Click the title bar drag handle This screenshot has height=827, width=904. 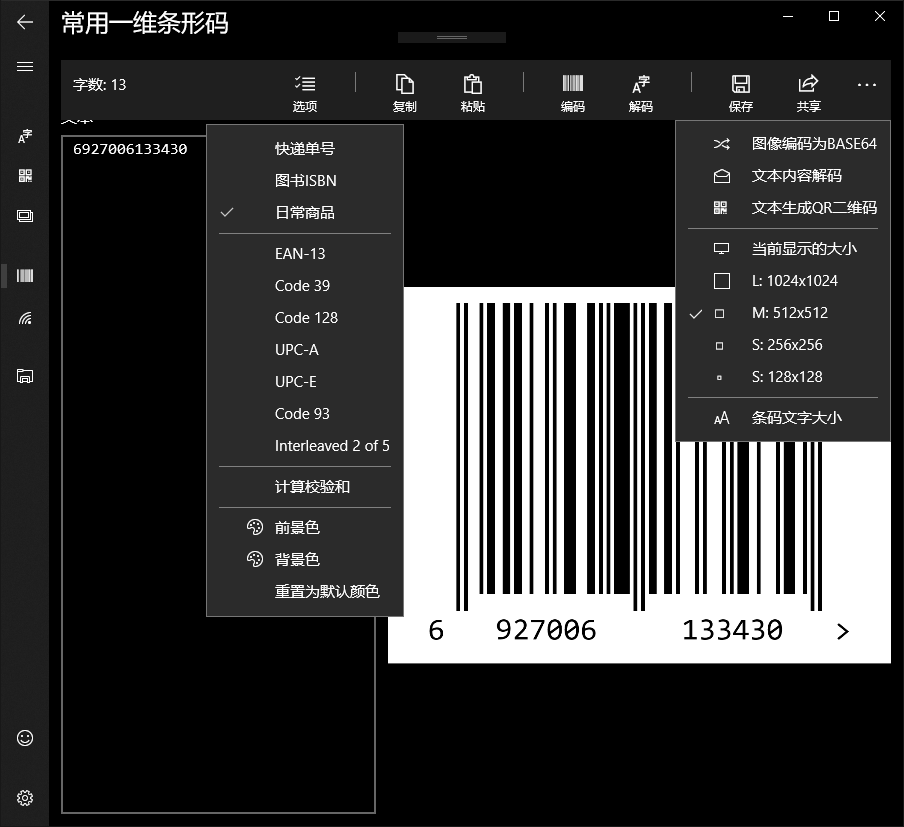(452, 37)
